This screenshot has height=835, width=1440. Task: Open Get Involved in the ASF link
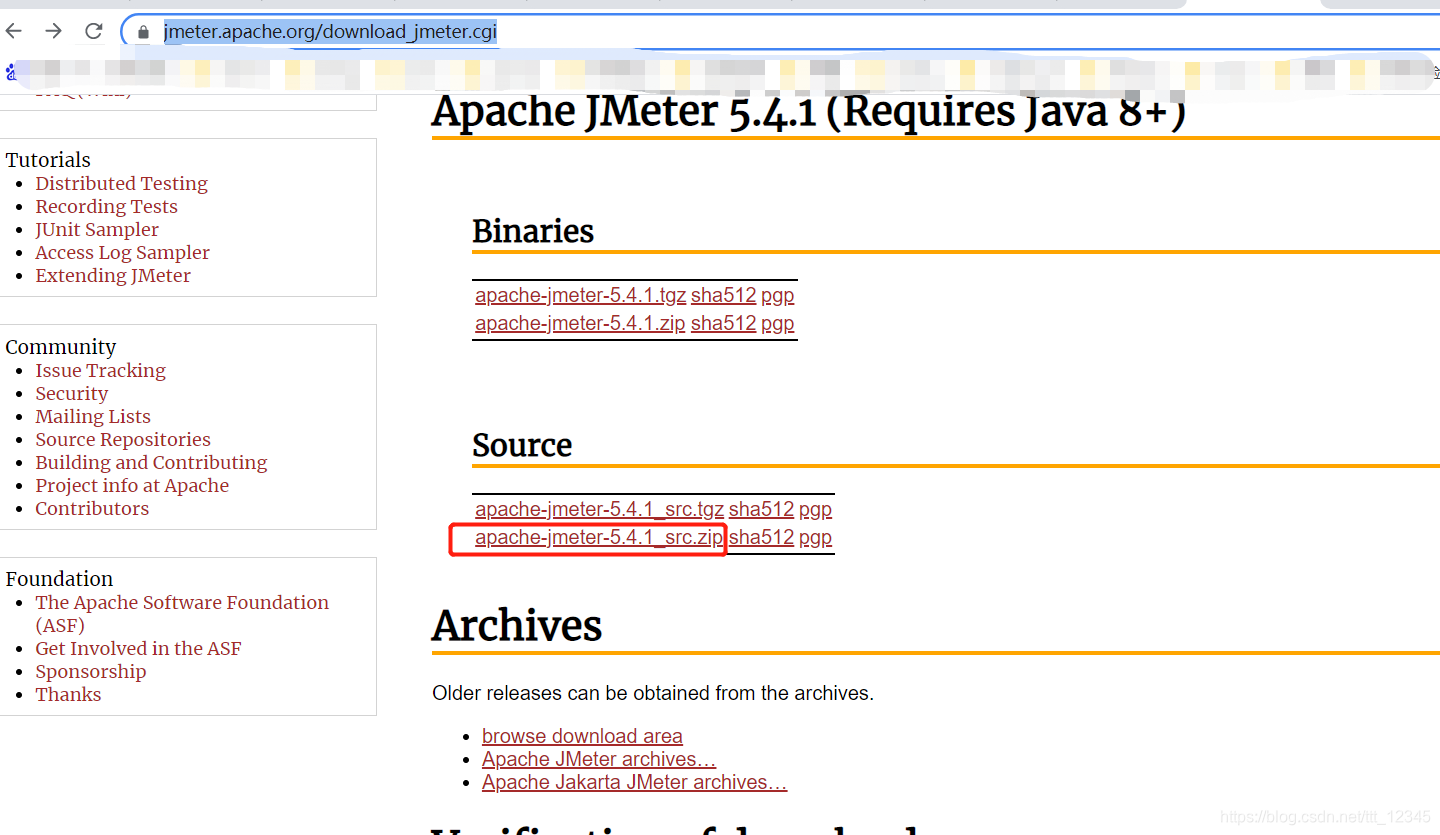(x=138, y=648)
